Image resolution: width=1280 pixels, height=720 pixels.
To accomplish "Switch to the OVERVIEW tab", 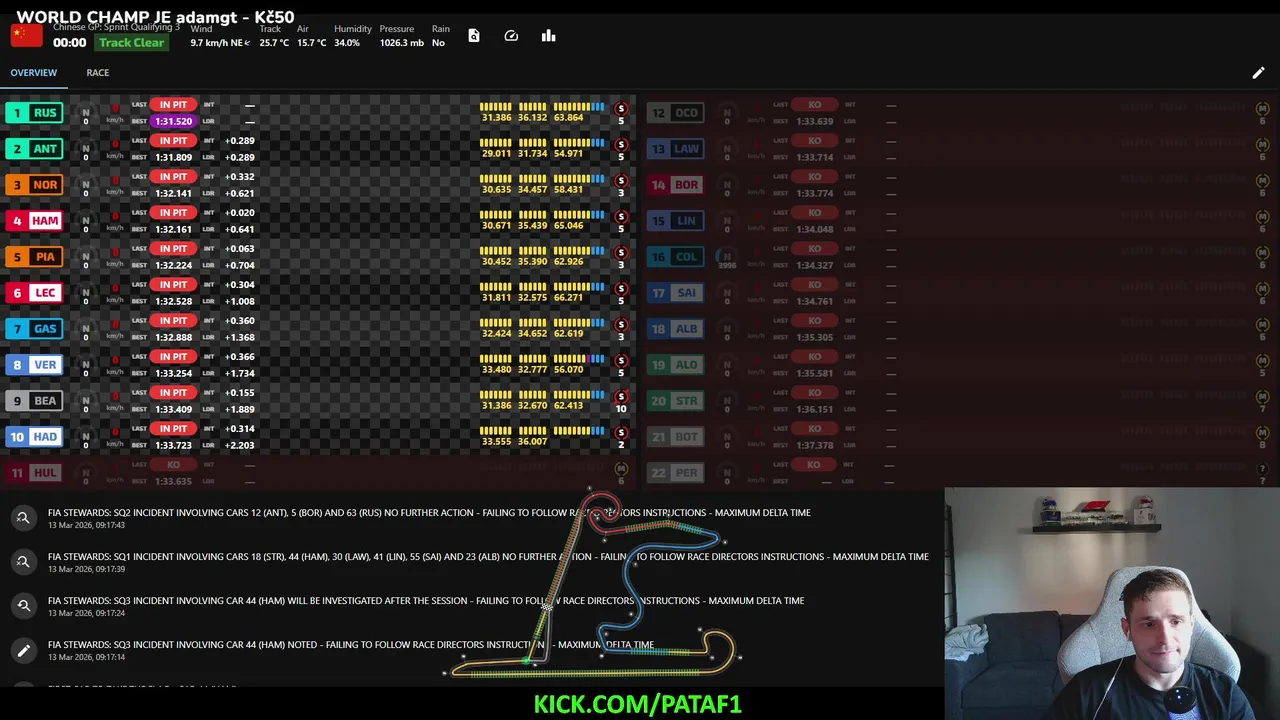I will (34, 73).
